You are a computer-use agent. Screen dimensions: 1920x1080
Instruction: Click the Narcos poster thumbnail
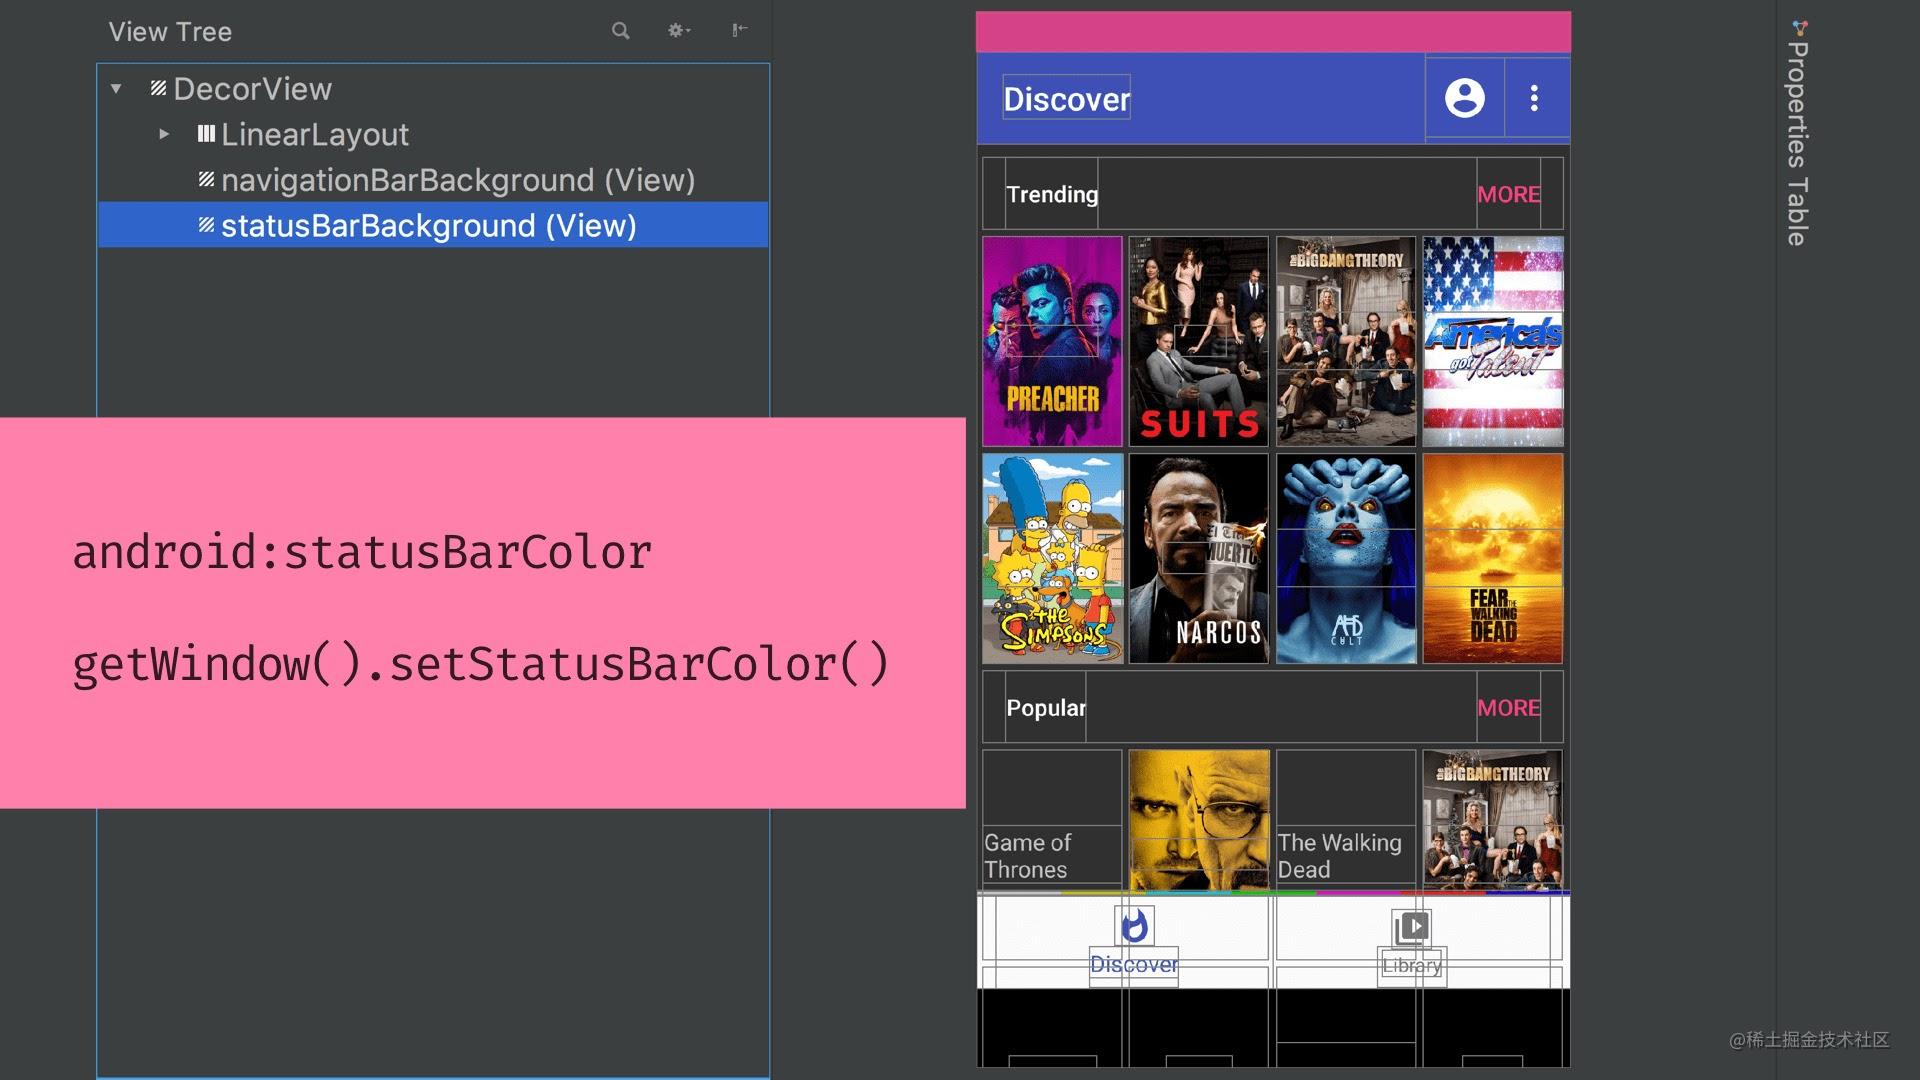point(1197,558)
